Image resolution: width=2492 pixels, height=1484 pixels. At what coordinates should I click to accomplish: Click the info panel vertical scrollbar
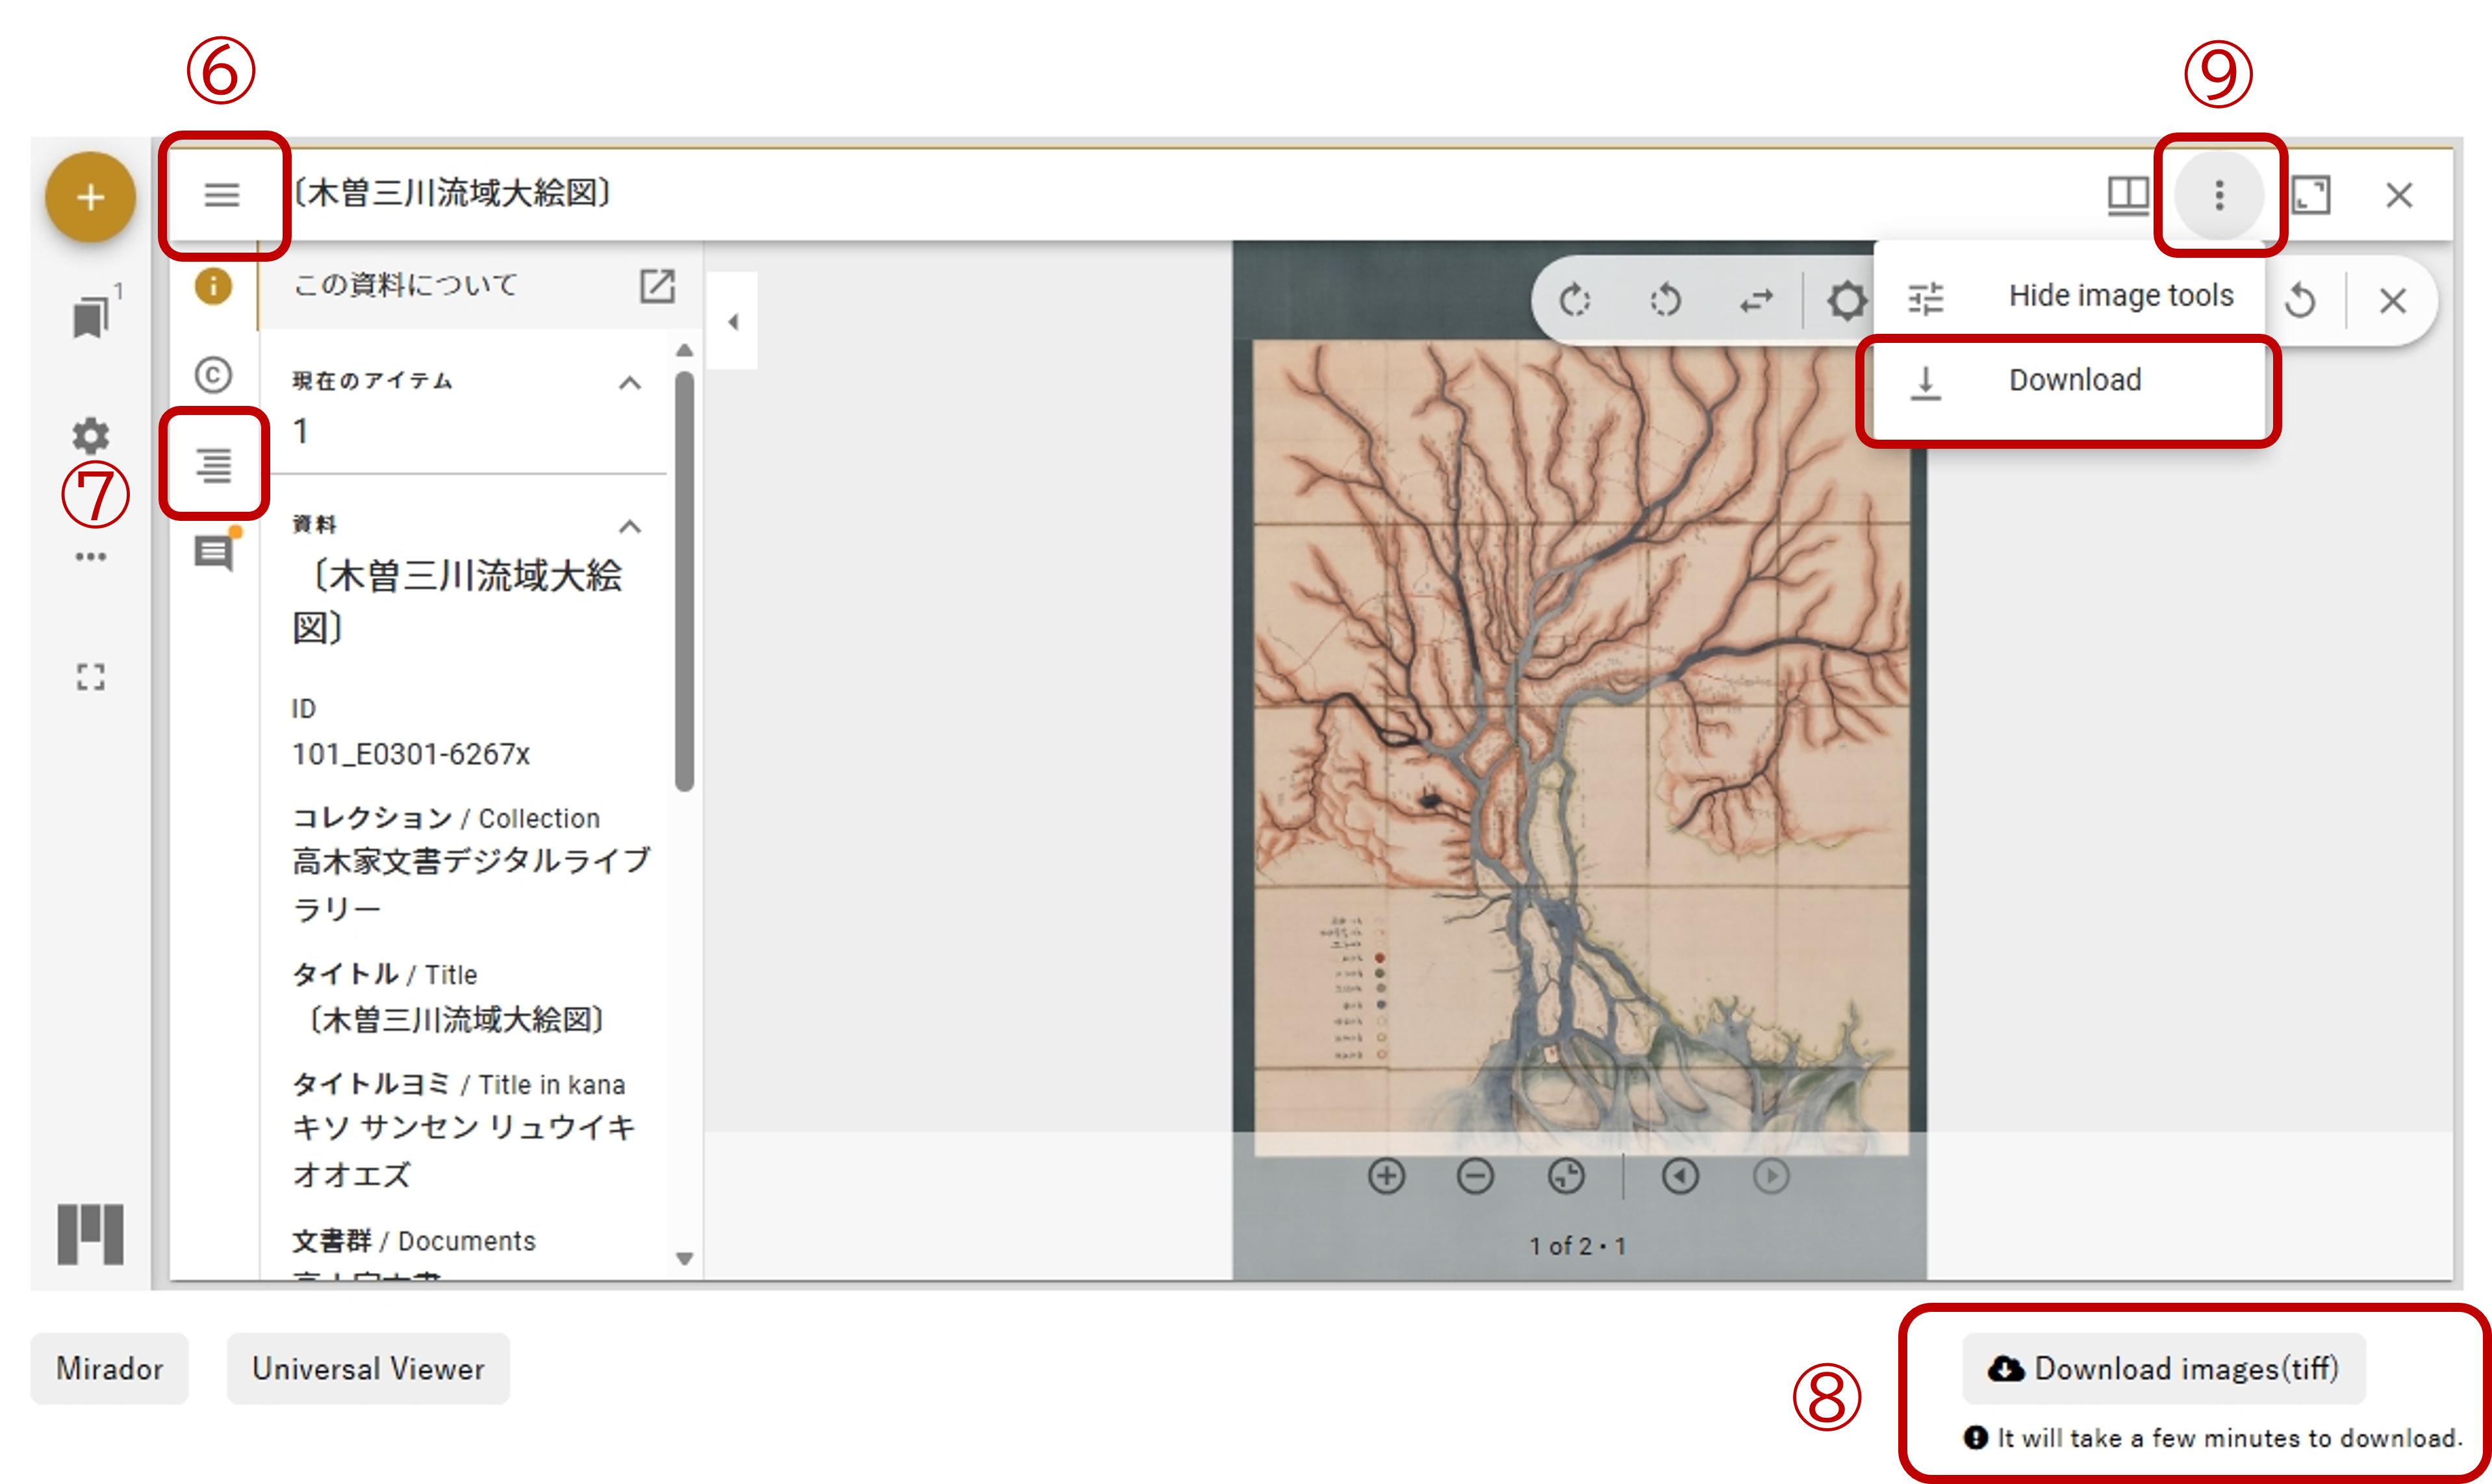click(684, 580)
